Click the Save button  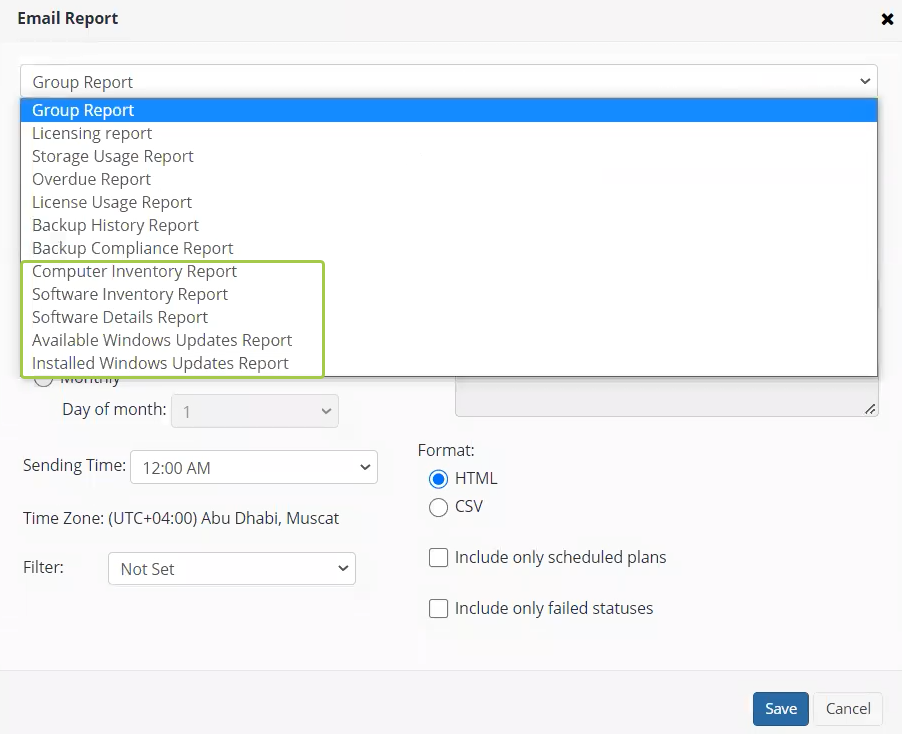[x=780, y=708]
